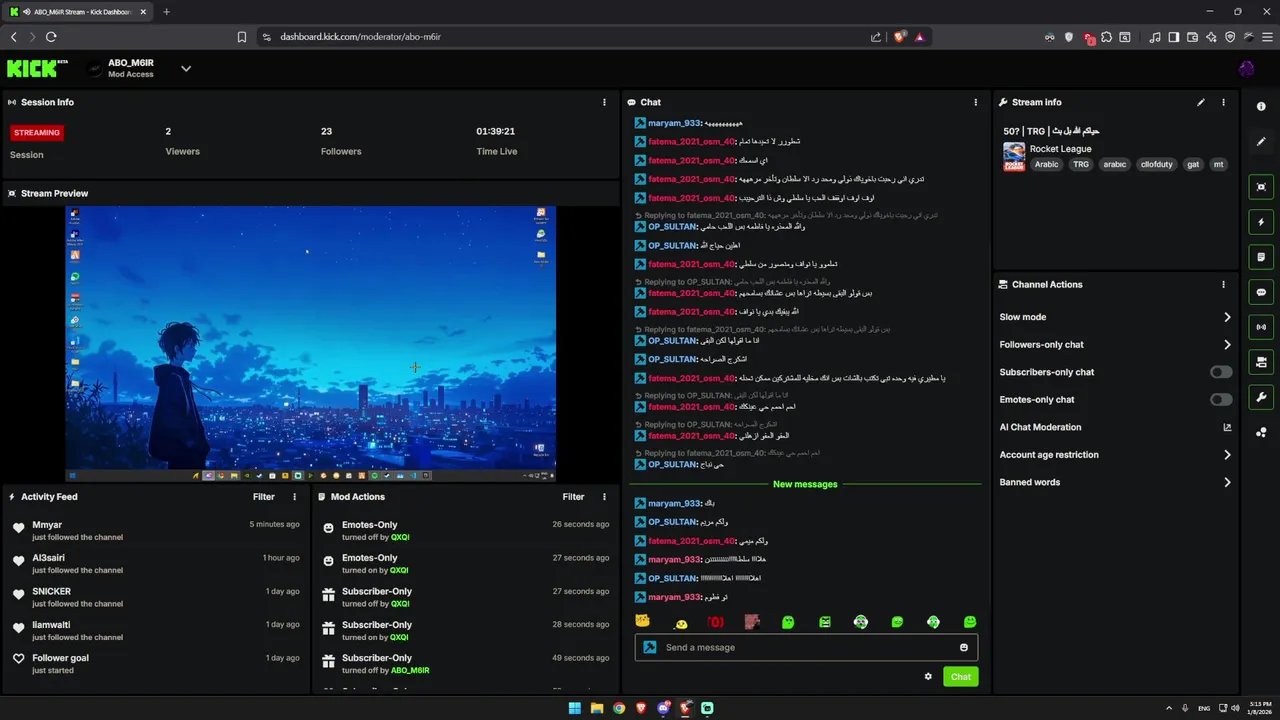Click in the Send a message field
Image resolution: width=1280 pixels, height=720 pixels.
[806, 647]
